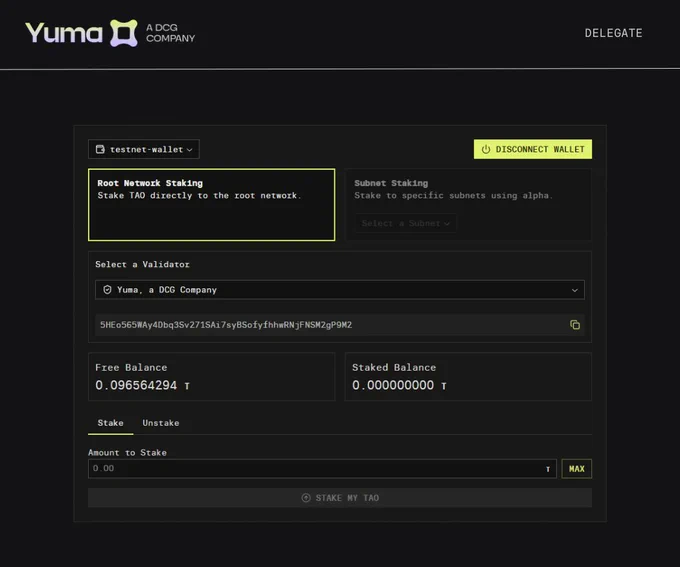Click the Free Balance value 0.096564294
Screen dimensions: 680x567
[136, 385]
